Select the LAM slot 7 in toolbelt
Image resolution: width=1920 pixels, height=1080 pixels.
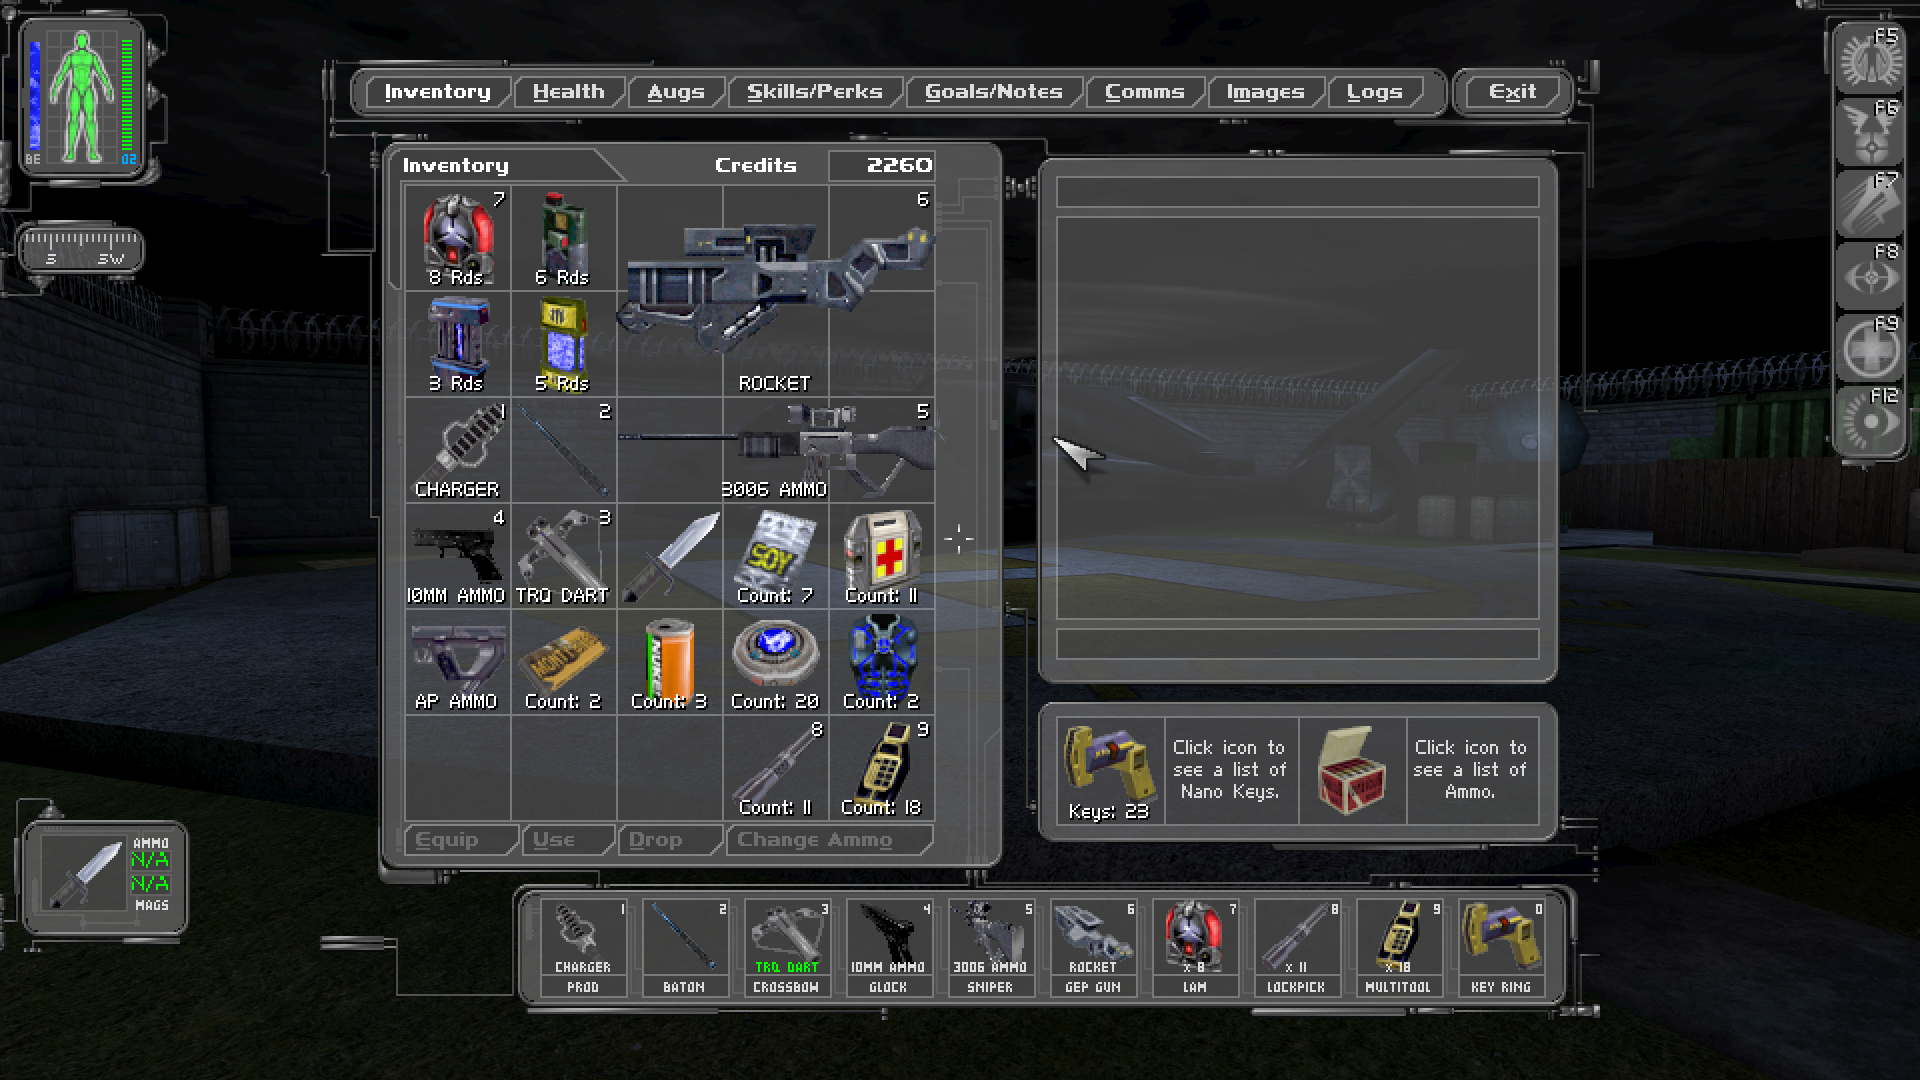(x=1195, y=948)
